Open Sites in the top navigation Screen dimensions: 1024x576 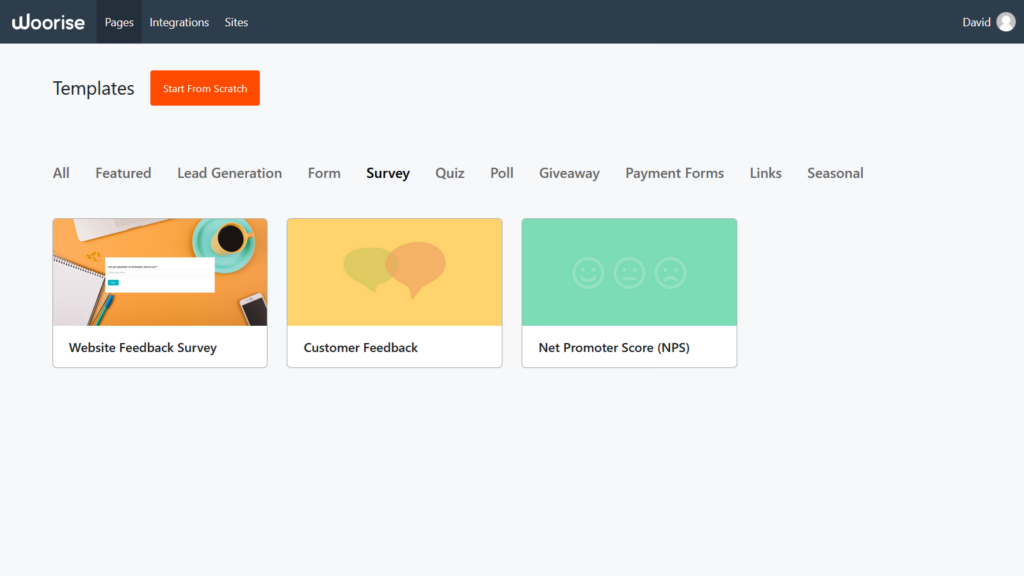coord(236,22)
